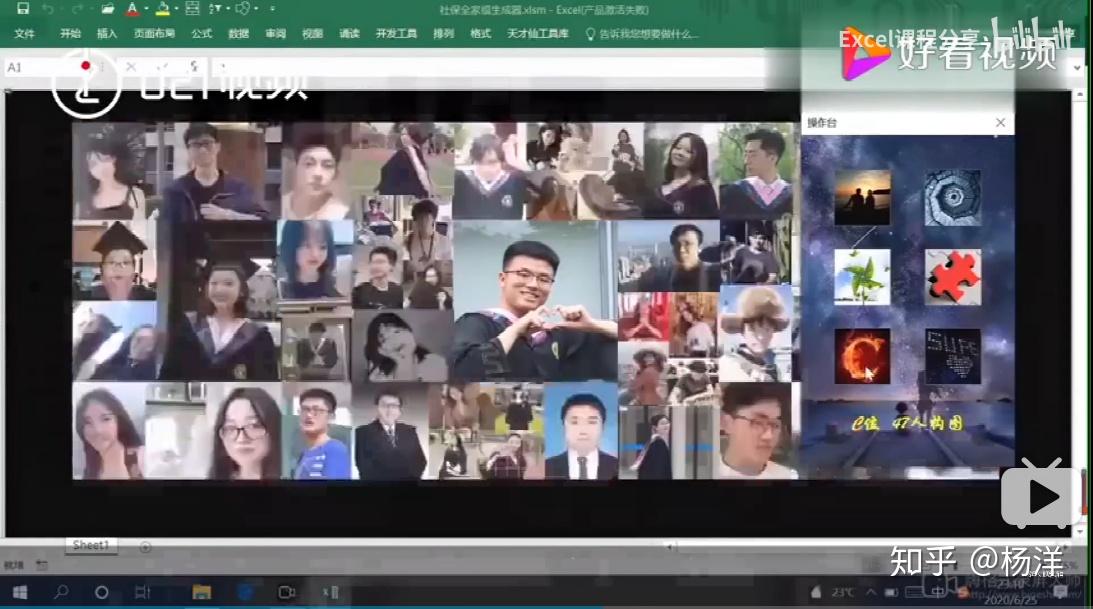The height and width of the screenshot is (609, 1093).
Task: Select the glowing heart lights thumbnail
Action: (952, 356)
